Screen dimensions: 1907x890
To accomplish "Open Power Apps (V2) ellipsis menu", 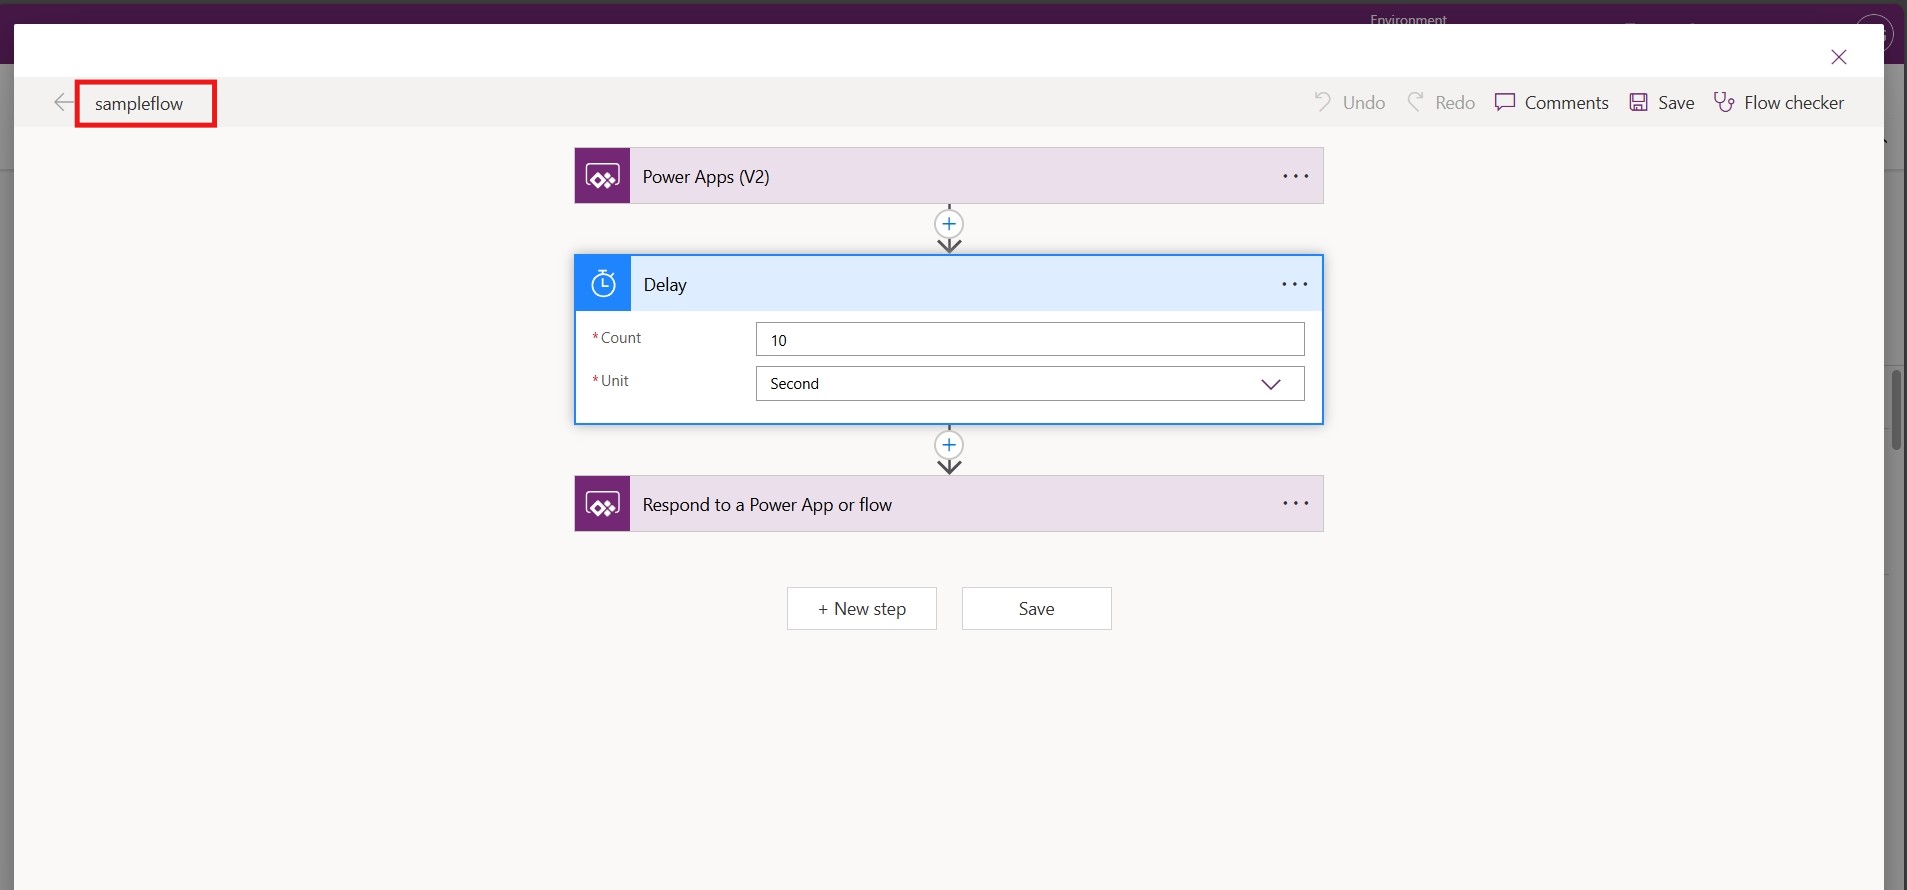I will (1295, 177).
